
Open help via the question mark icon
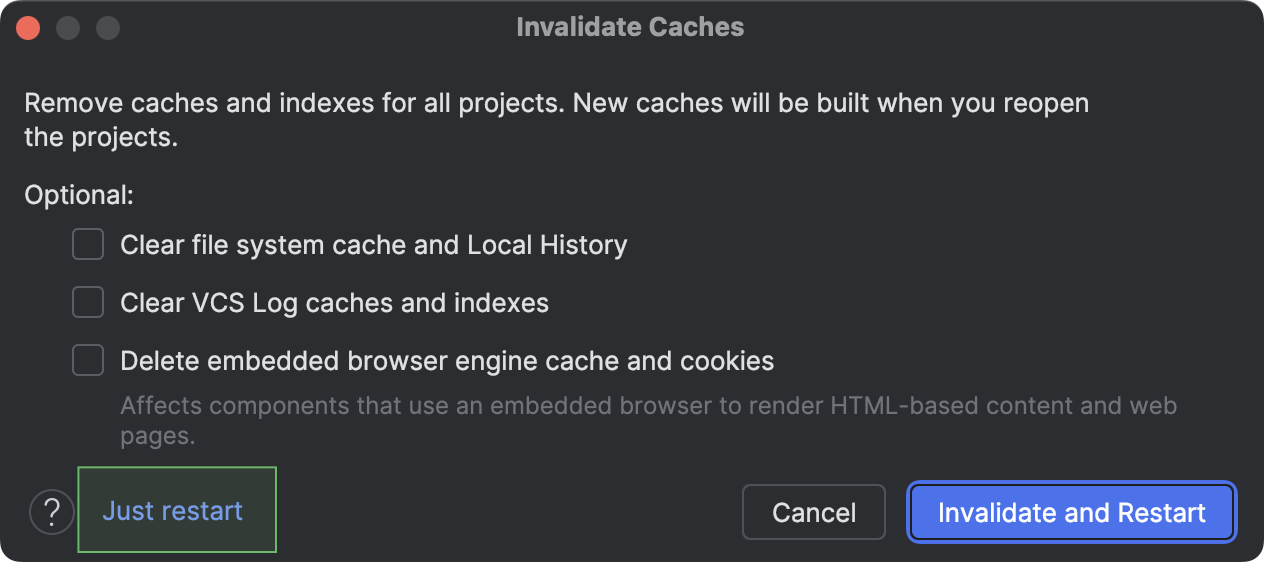pyautogui.click(x=52, y=513)
